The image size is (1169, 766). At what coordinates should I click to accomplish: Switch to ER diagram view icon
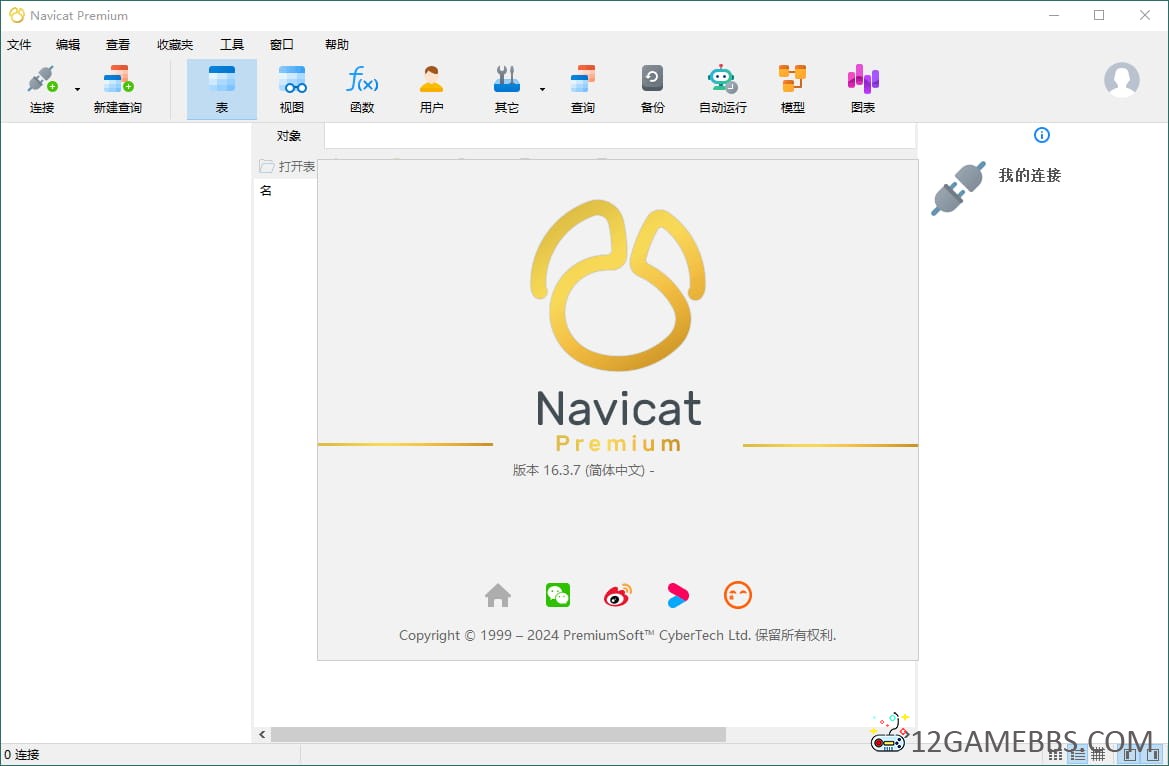1098,755
